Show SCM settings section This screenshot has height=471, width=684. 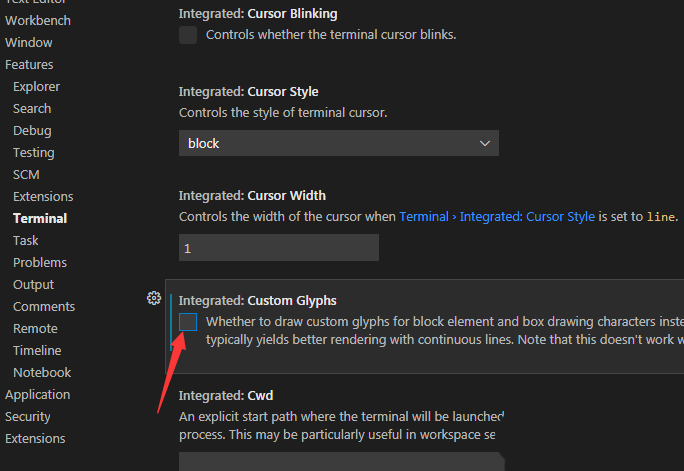tap(26, 175)
